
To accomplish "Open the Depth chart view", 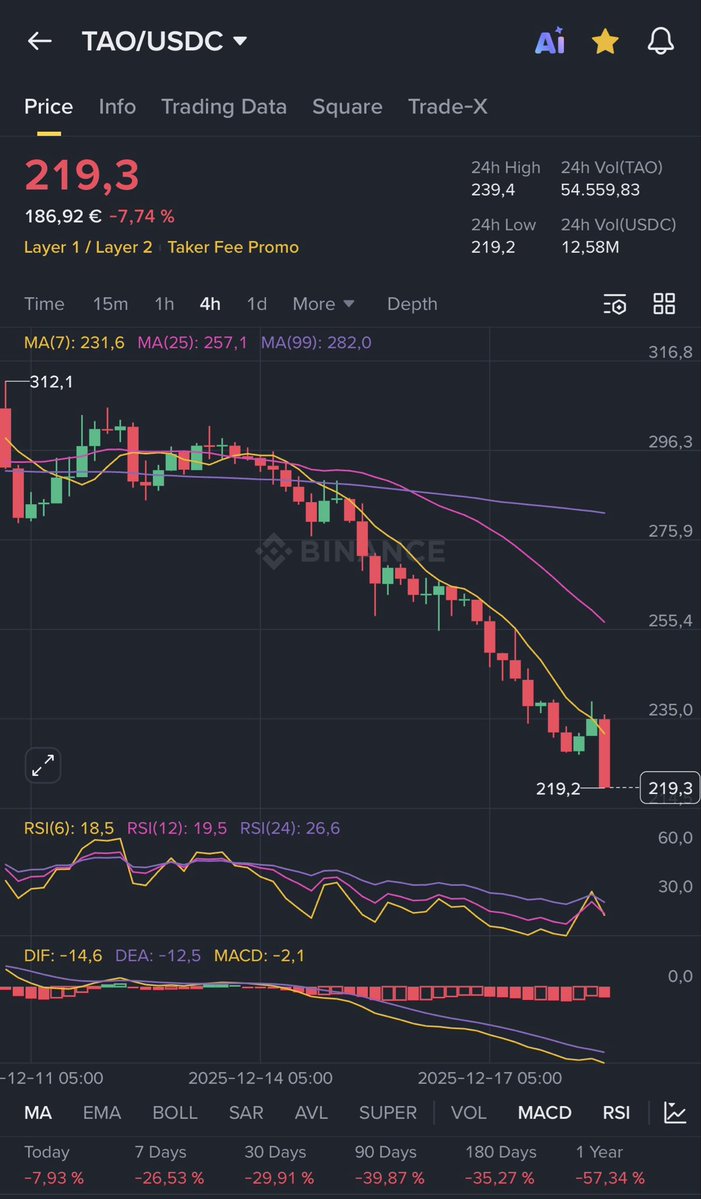I will pos(412,304).
